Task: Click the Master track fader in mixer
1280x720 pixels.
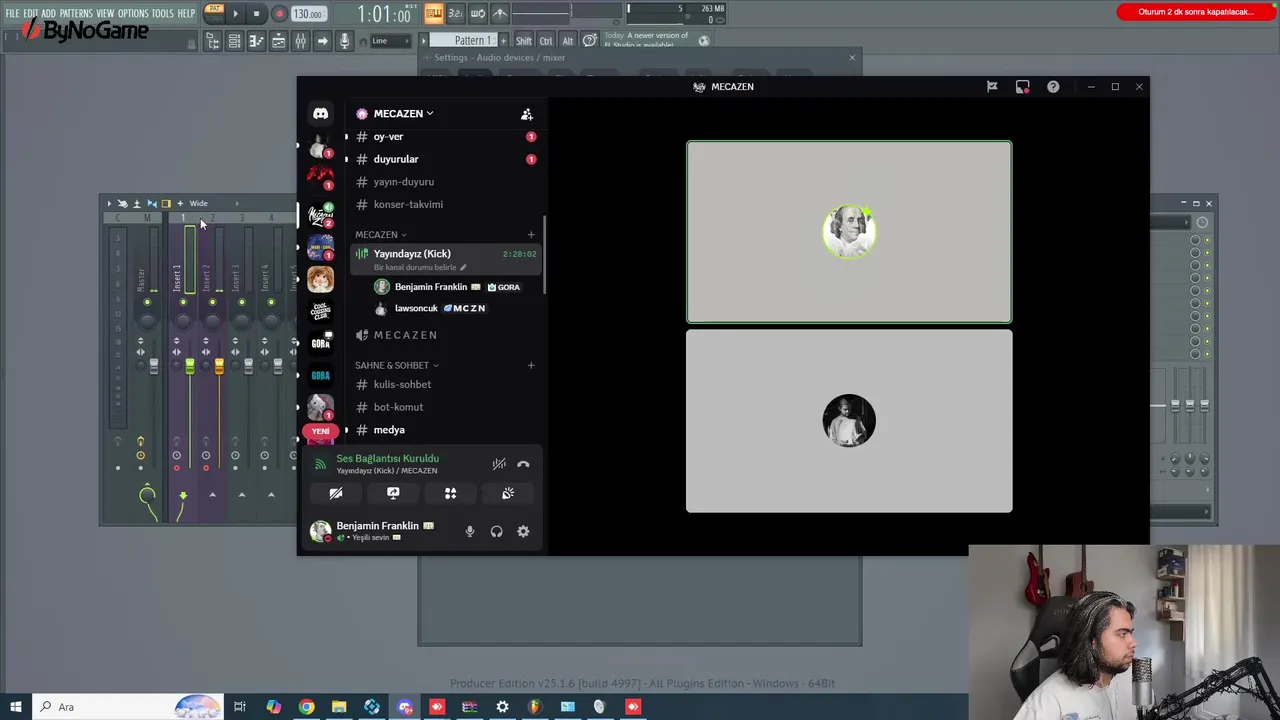Action: click(x=153, y=367)
